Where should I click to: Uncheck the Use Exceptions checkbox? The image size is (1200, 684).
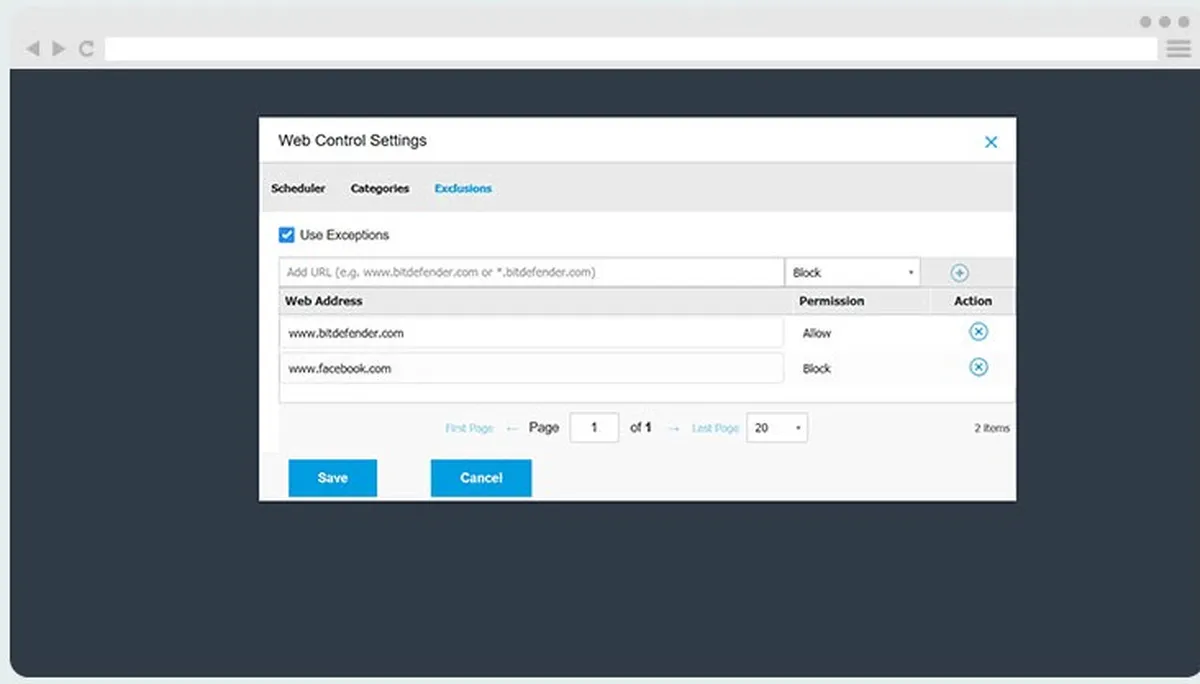(286, 235)
